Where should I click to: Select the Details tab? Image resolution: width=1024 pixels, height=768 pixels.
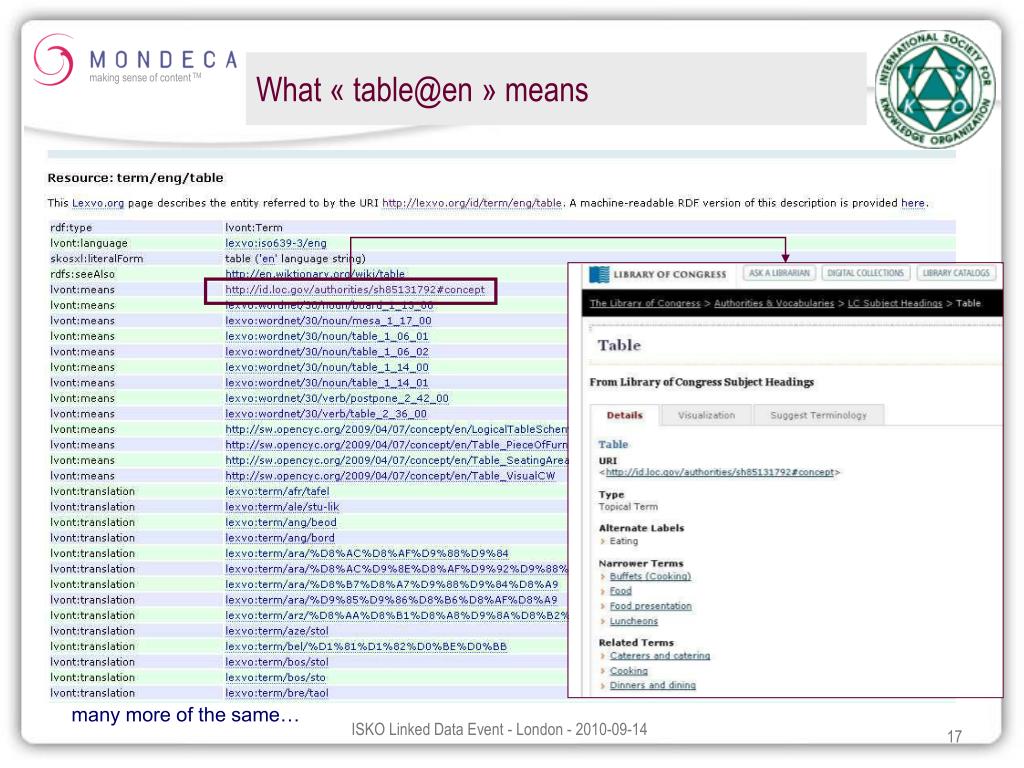click(x=624, y=415)
